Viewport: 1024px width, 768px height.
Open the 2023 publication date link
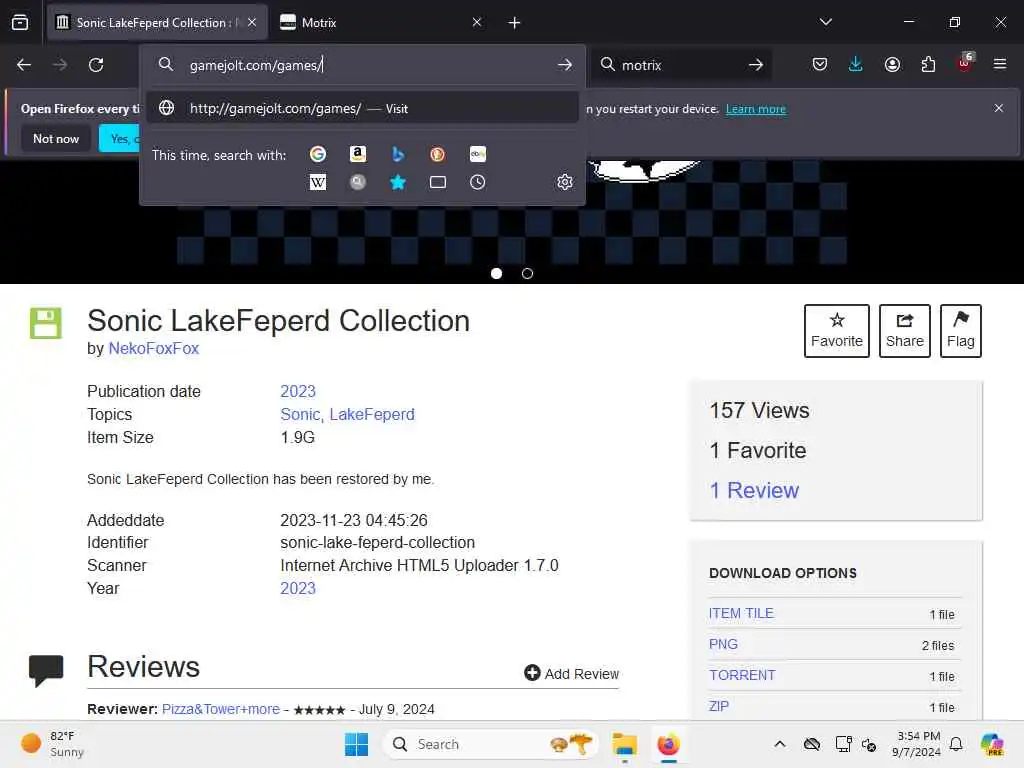(298, 391)
